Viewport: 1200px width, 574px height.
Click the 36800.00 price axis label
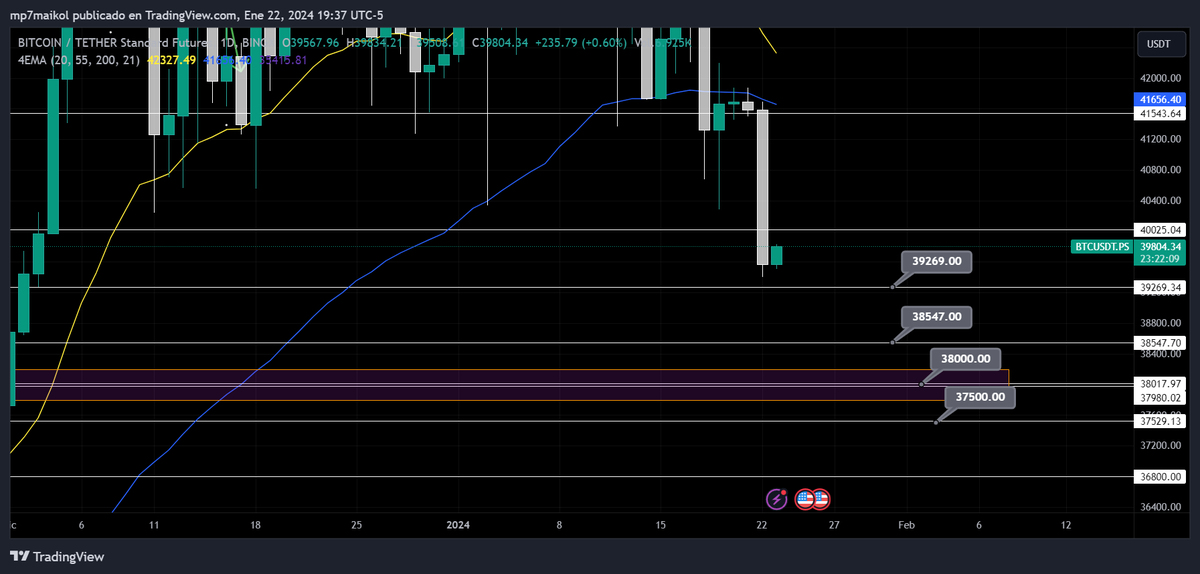pos(1160,477)
